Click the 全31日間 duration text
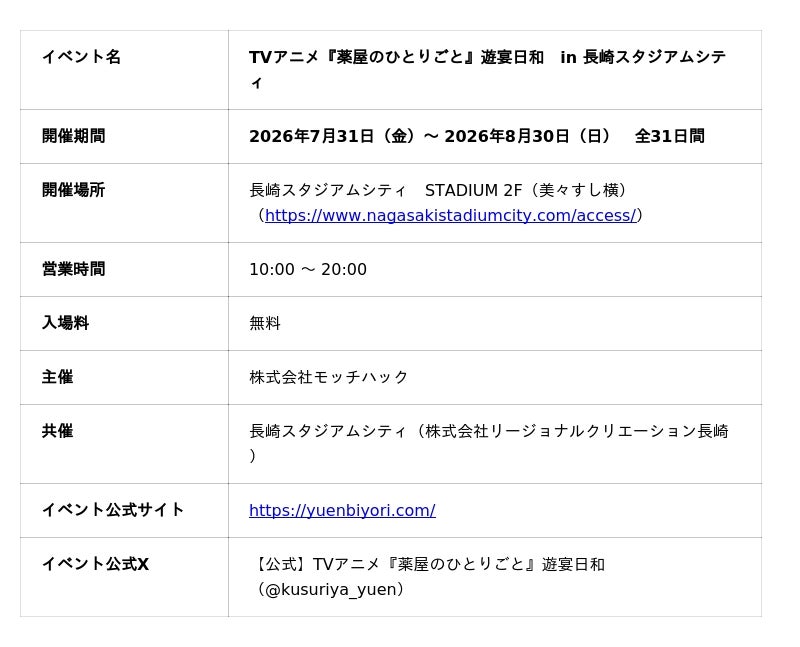This screenshot has height=647, width=800. pyautogui.click(x=669, y=136)
